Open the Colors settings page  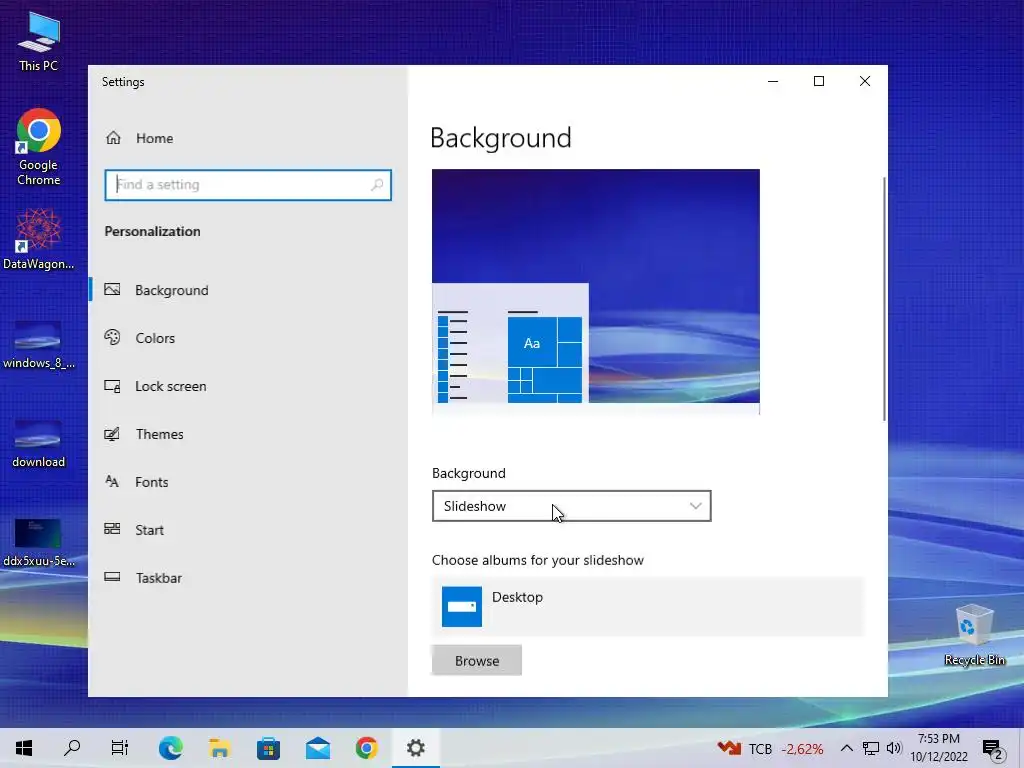click(248, 338)
